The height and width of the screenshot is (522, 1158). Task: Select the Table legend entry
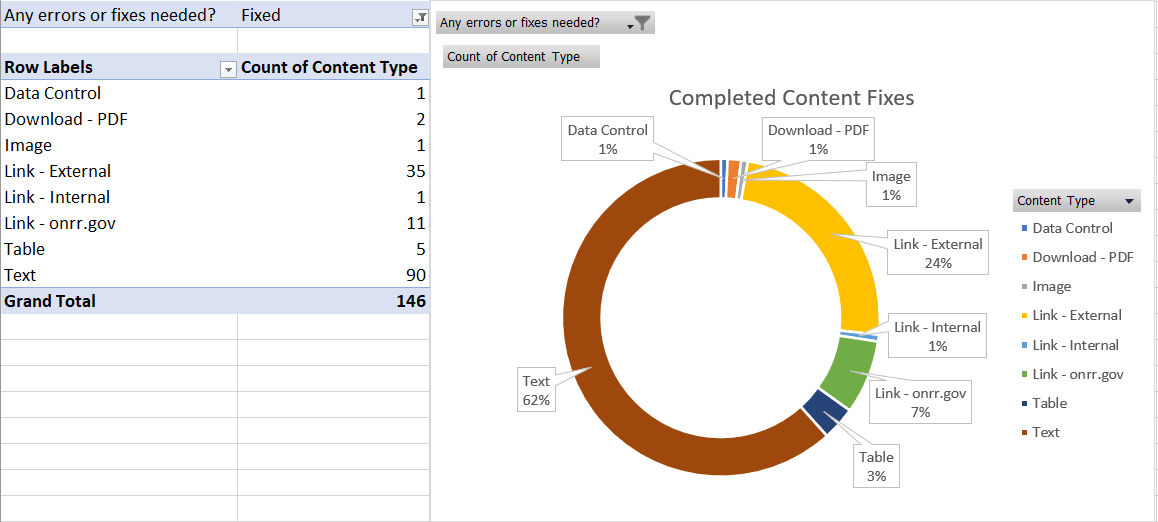(x=1049, y=403)
